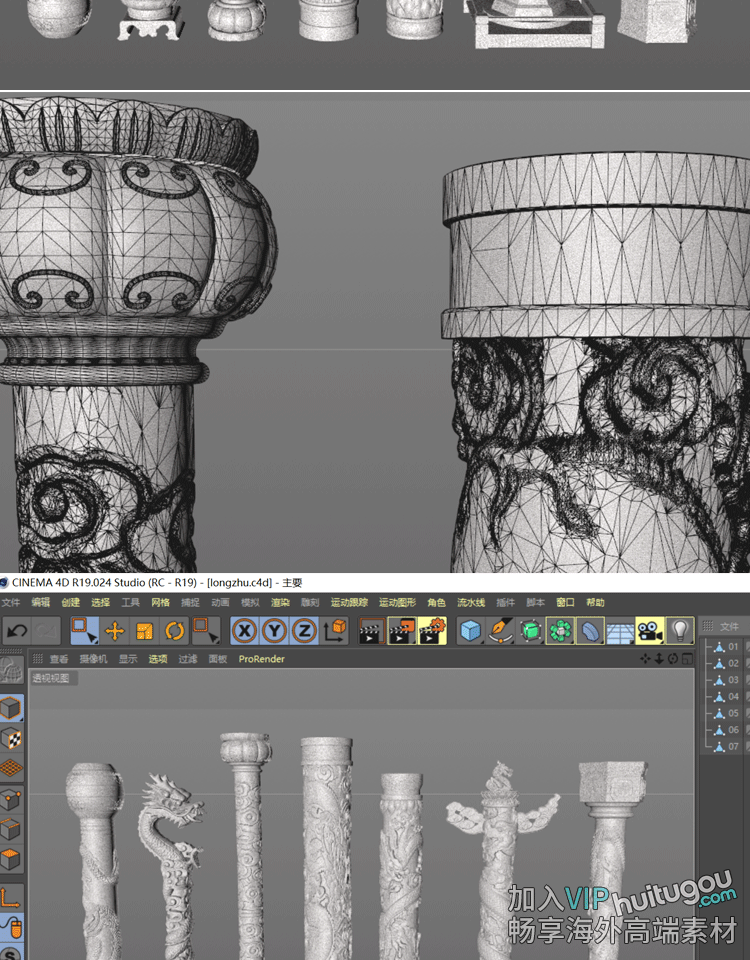The image size is (750, 960).
Task: Toggle Y axis lock
Action: [x=275, y=631]
